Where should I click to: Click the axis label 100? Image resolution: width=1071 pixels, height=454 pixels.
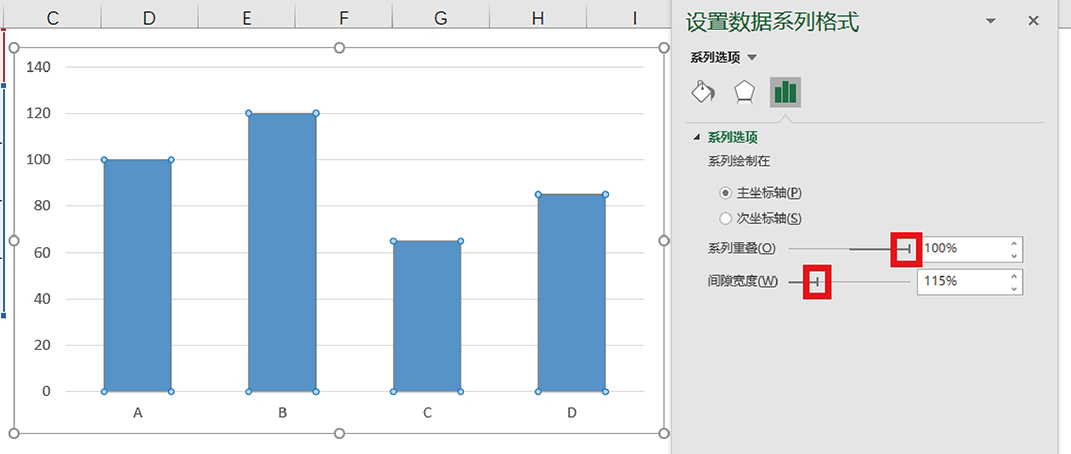point(39,160)
